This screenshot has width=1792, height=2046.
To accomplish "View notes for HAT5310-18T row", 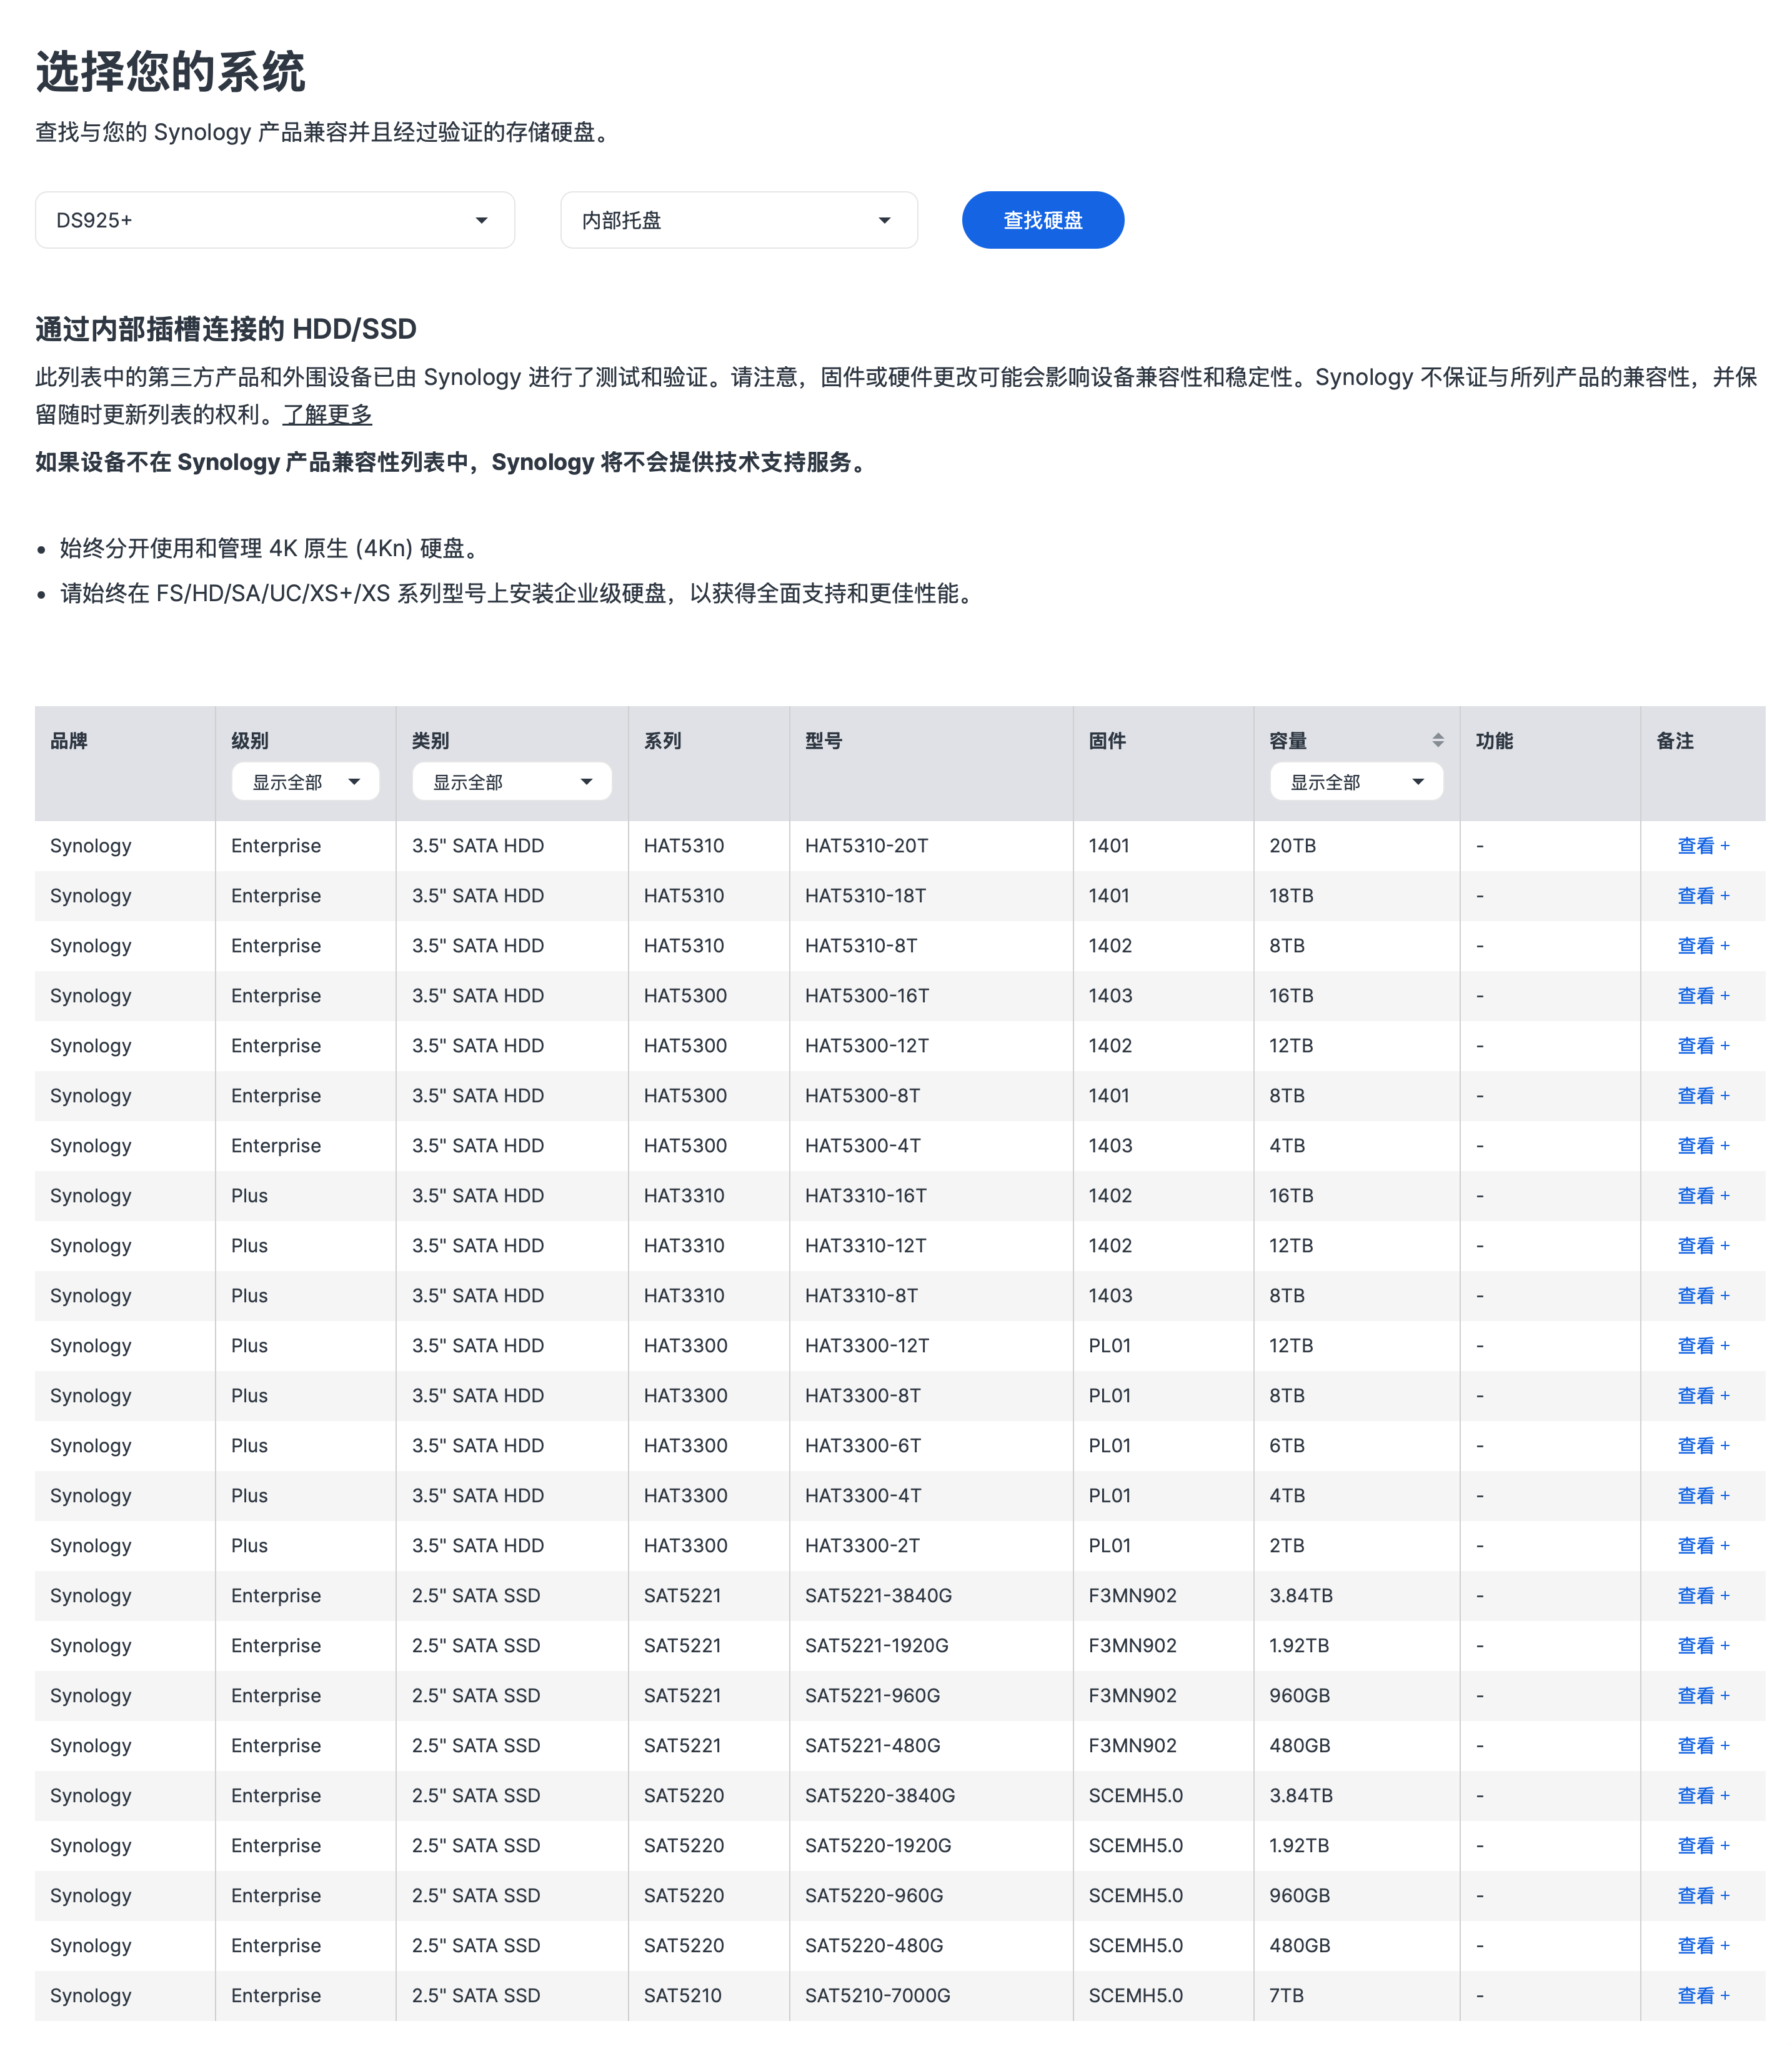I will pos(1703,896).
